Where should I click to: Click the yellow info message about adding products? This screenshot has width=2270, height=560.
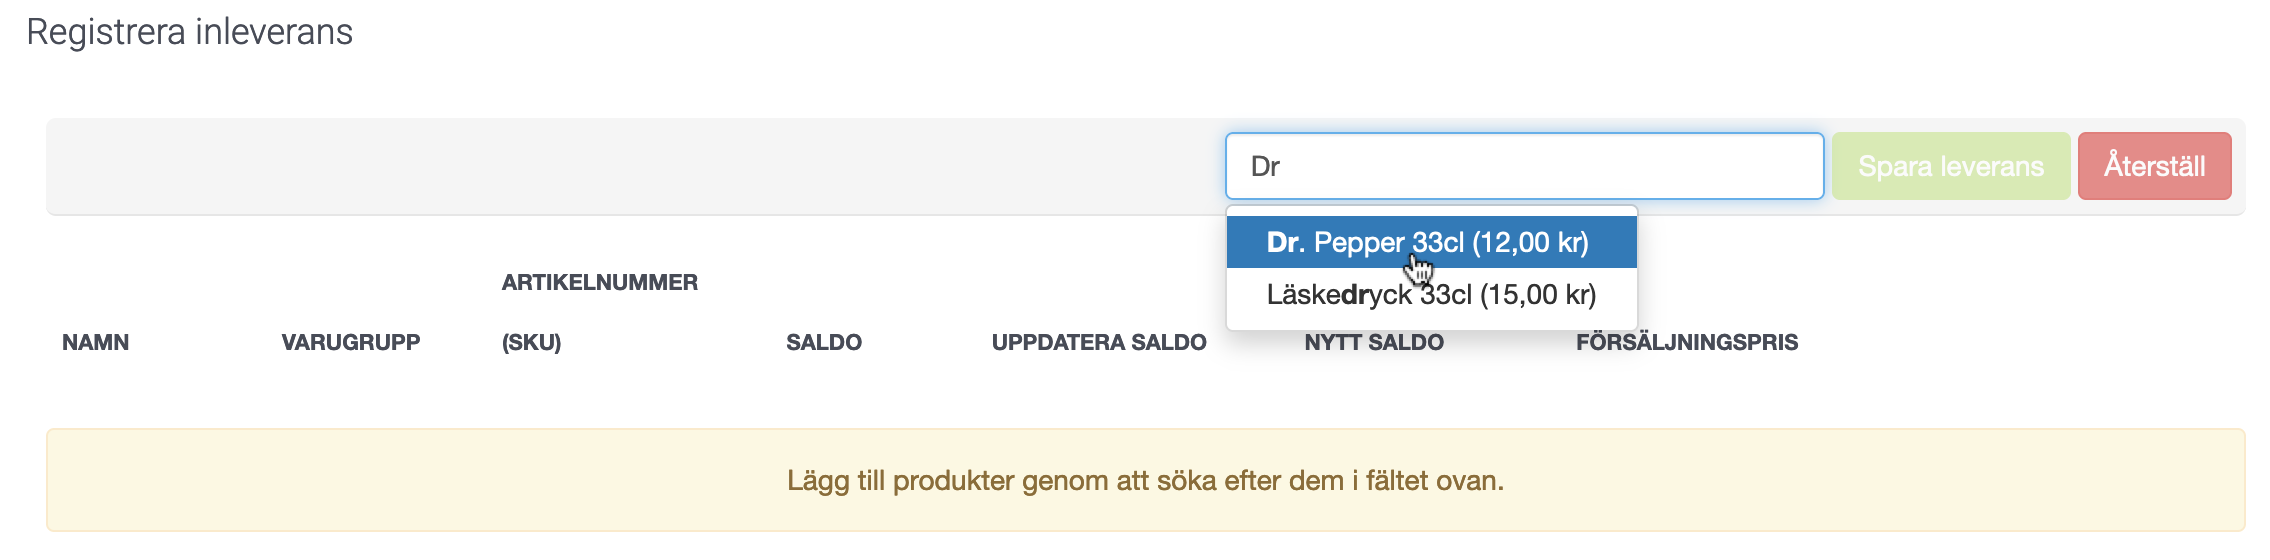(x=1145, y=480)
